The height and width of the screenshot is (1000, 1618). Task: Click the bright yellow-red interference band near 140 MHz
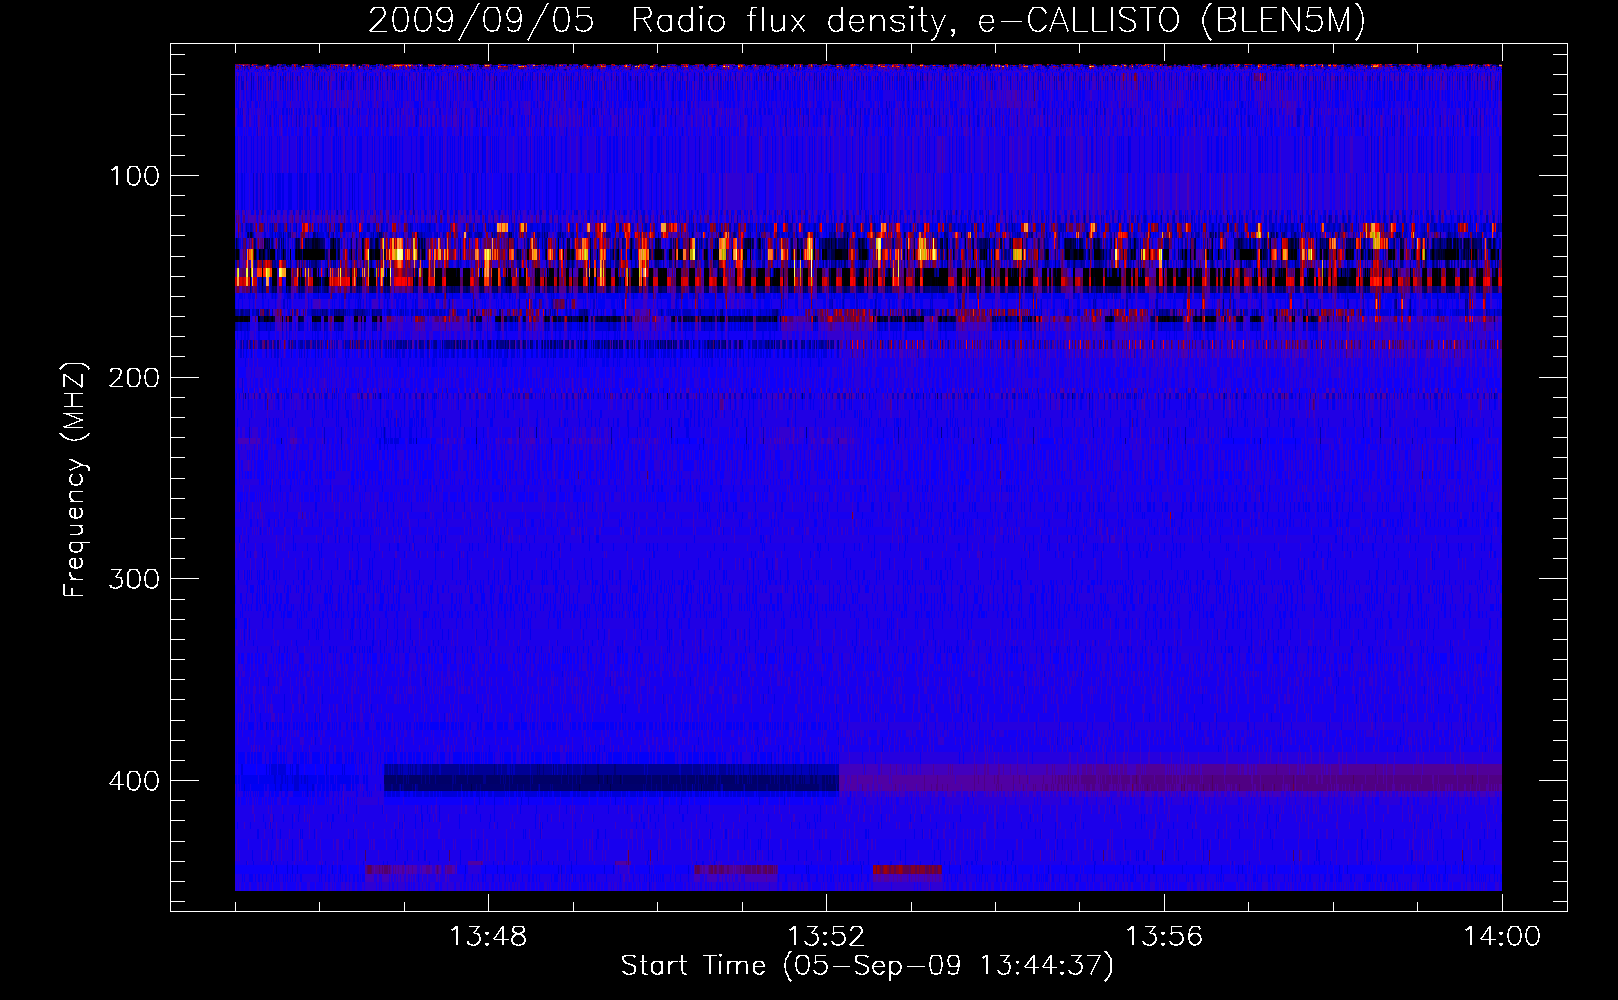tap(868, 256)
